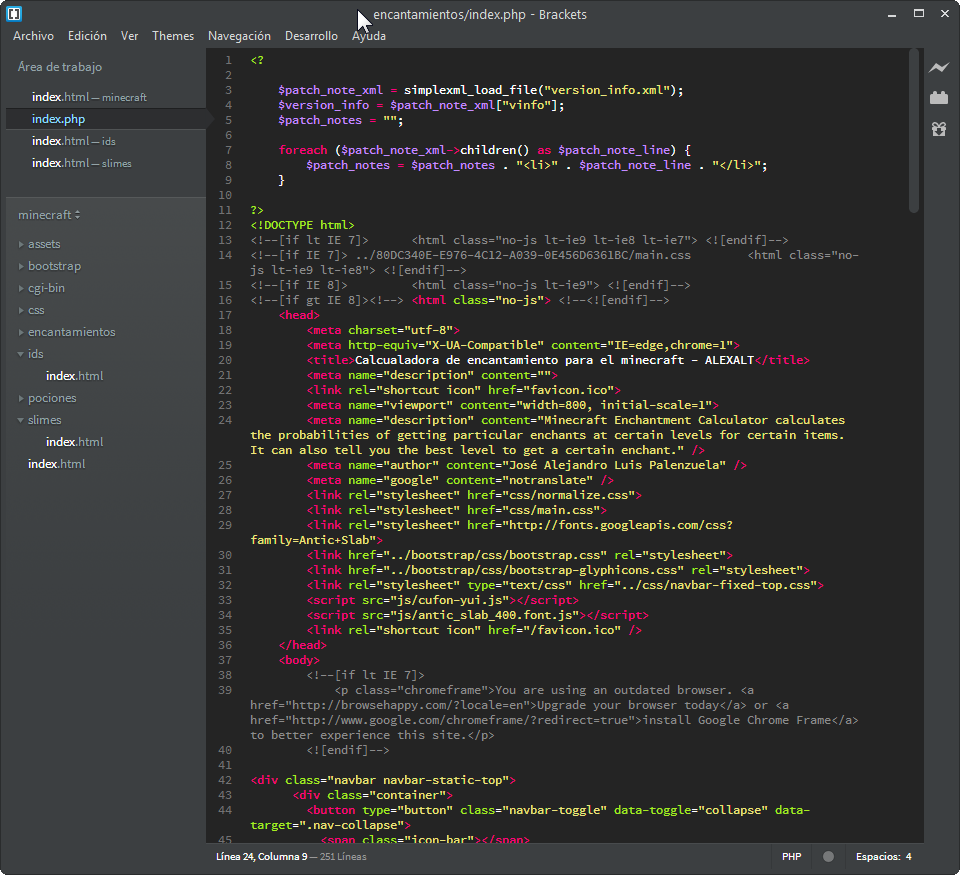Click line number 24 in the gutter
960x875 pixels.
coord(225,421)
